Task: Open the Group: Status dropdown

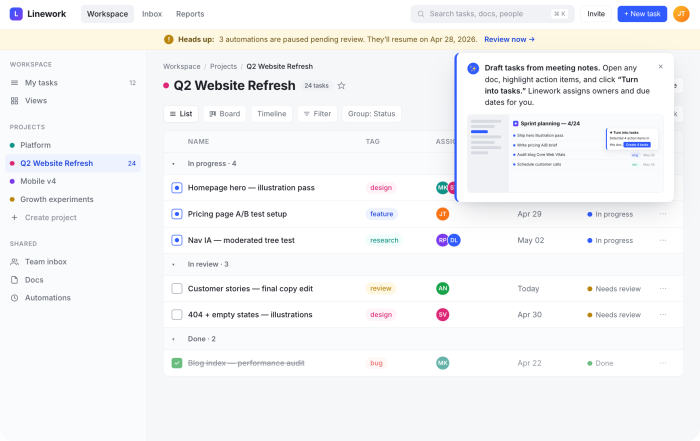Action: [x=371, y=114]
